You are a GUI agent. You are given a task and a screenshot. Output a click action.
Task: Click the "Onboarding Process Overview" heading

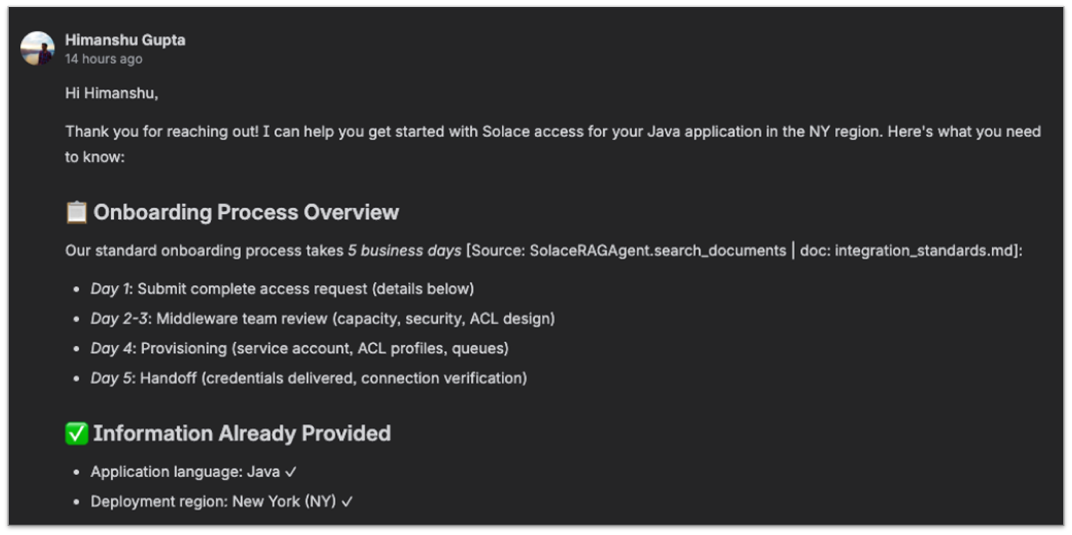click(x=246, y=212)
